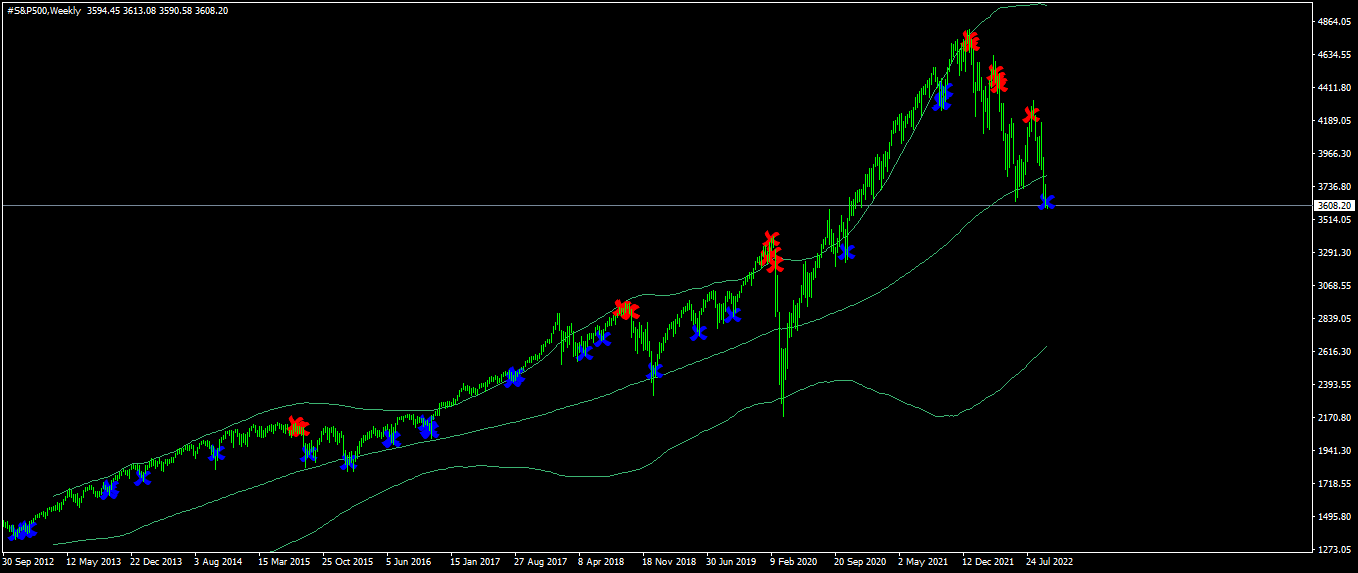
Task: Click the red marker just above the 4189.00 level
Action: click(x=1032, y=115)
